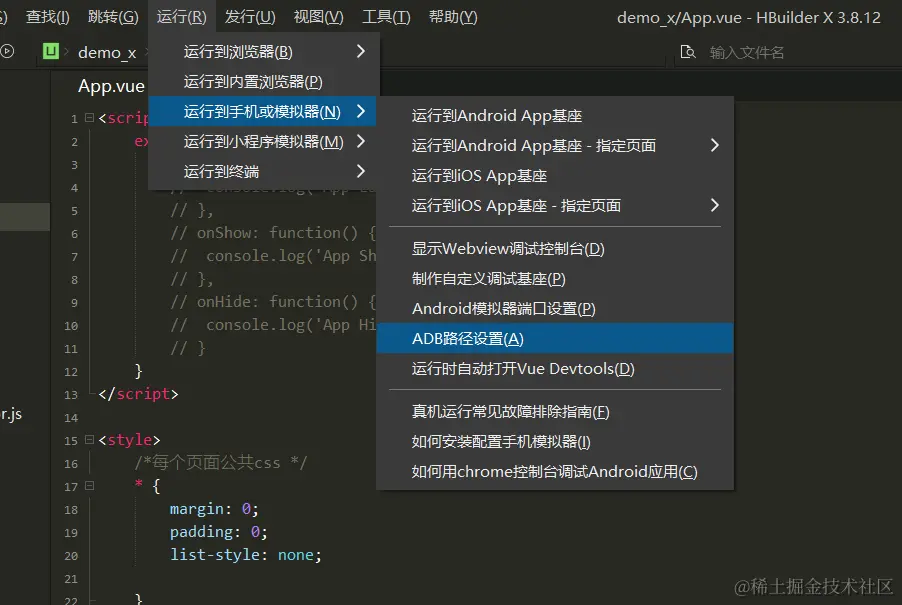Expand arrow next to 运行到小程序模拟器(M)
902x605 pixels.
click(361, 141)
